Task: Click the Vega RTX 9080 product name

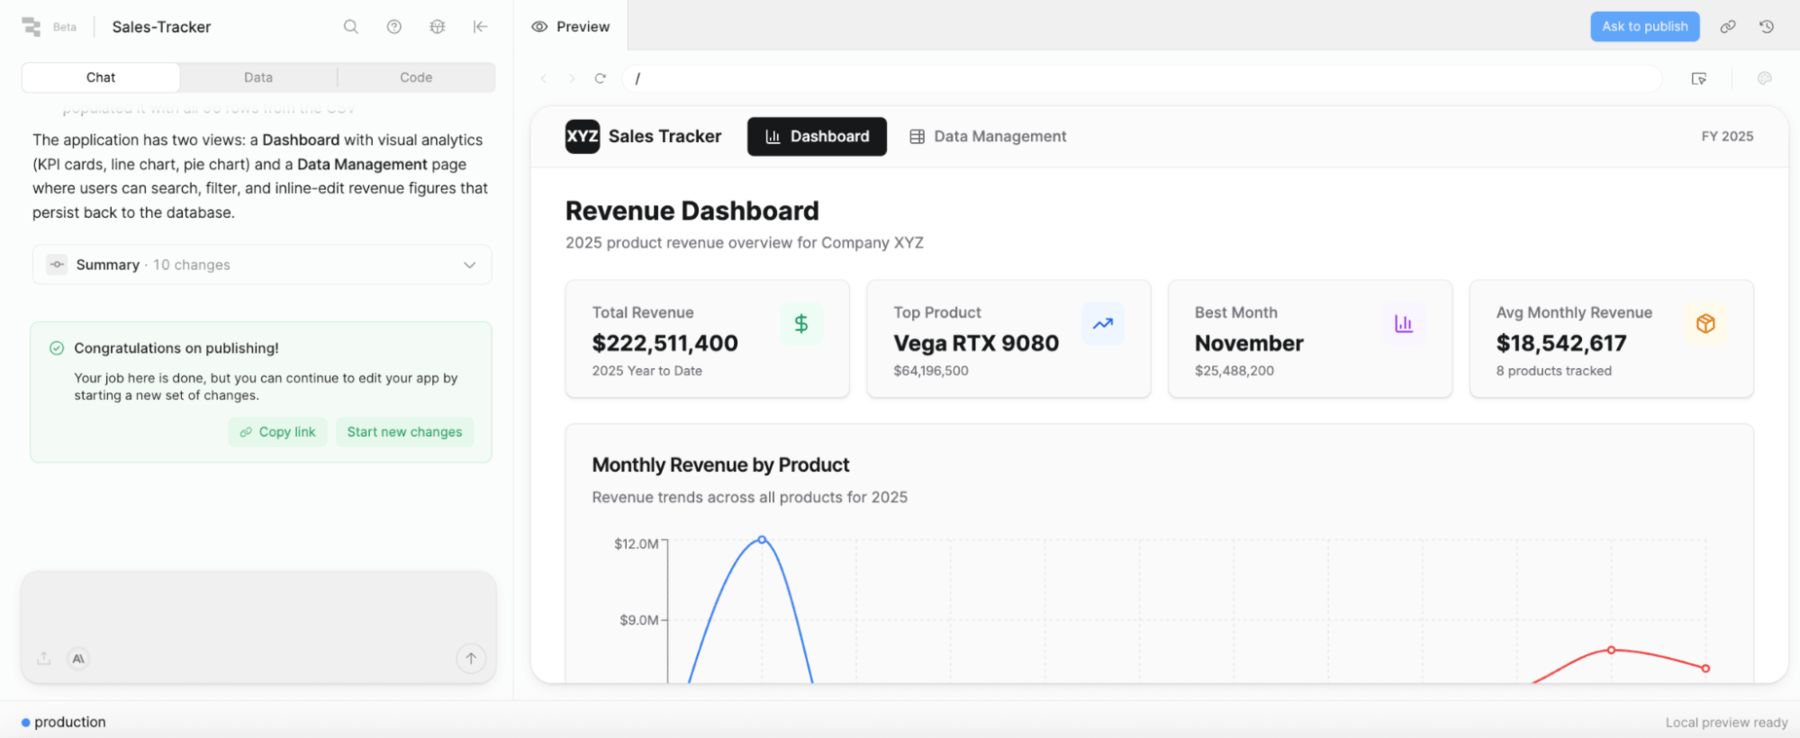Action: pyautogui.click(x=976, y=343)
